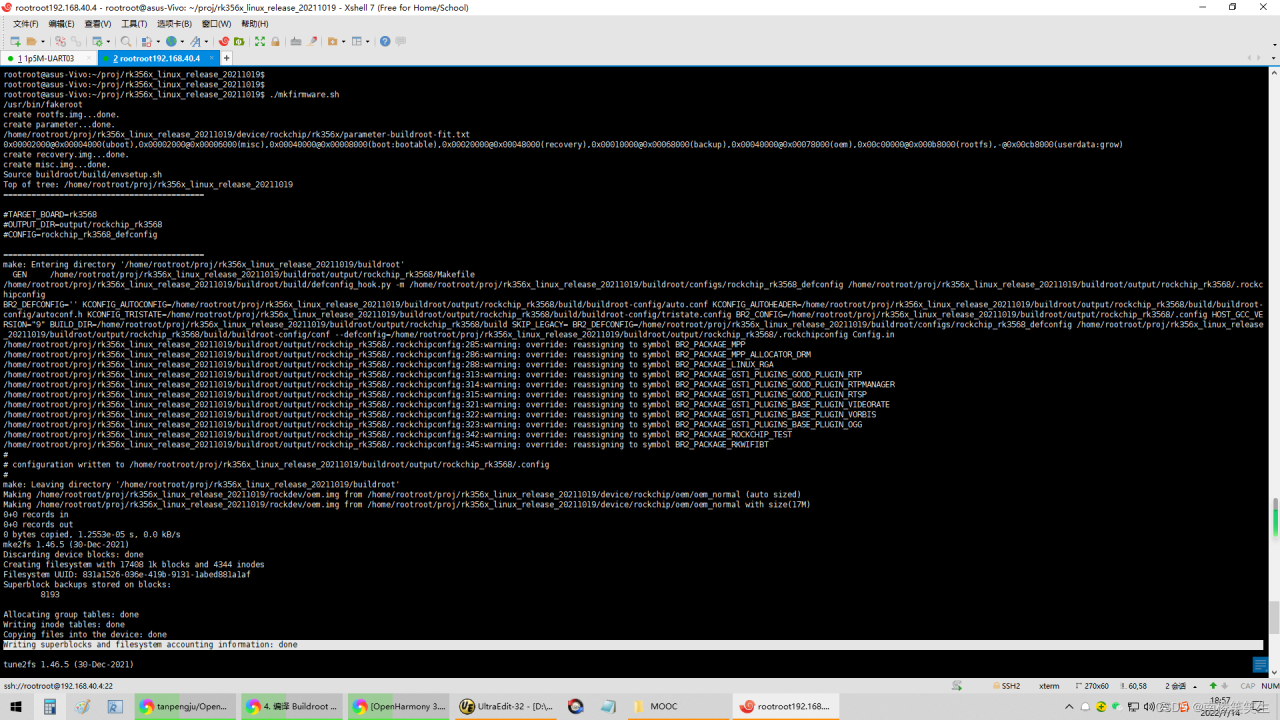The height and width of the screenshot is (720, 1280).
Task: Click the keyboard toolbar icon
Action: (296, 42)
